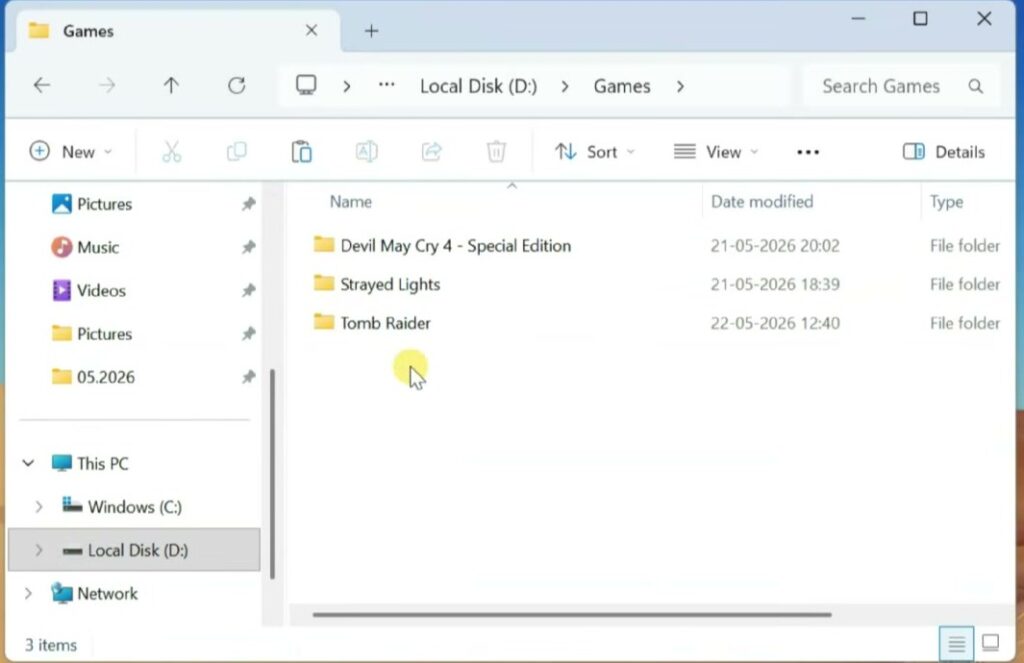Open the Sort dropdown

point(594,152)
